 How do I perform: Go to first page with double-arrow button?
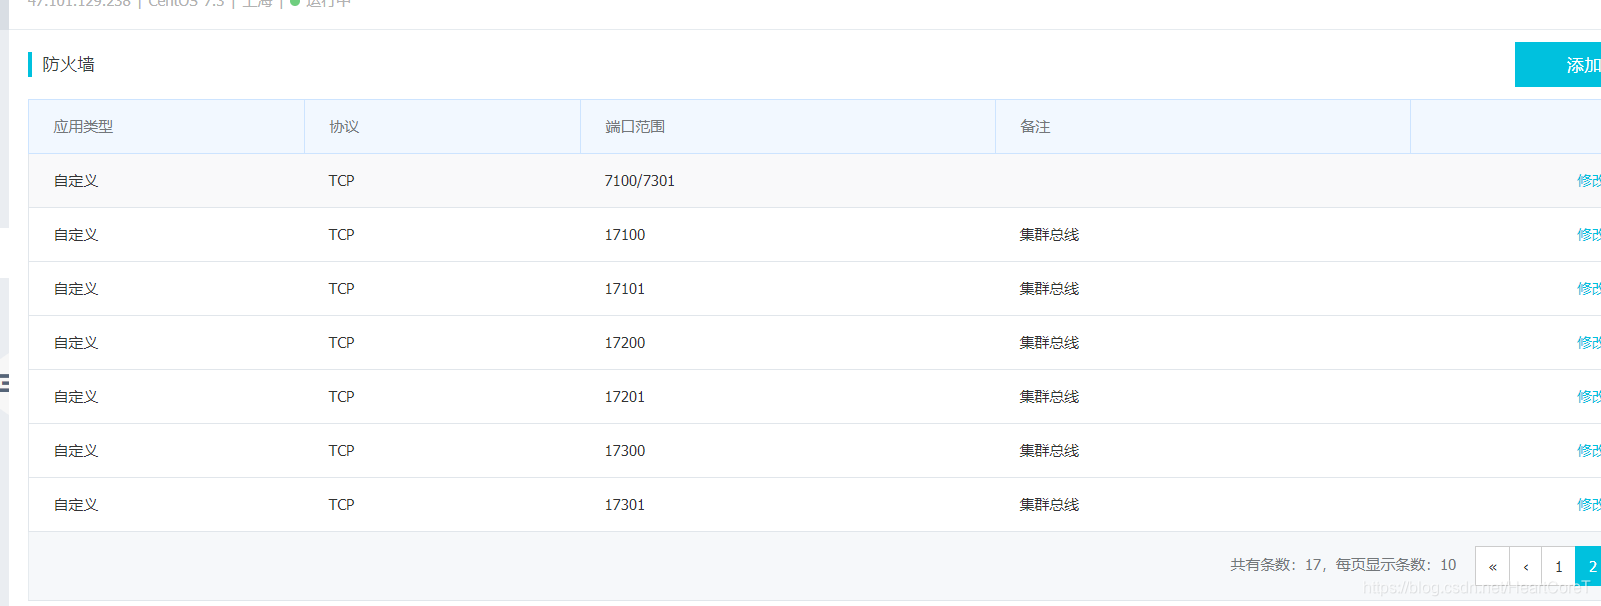[x=1492, y=566]
